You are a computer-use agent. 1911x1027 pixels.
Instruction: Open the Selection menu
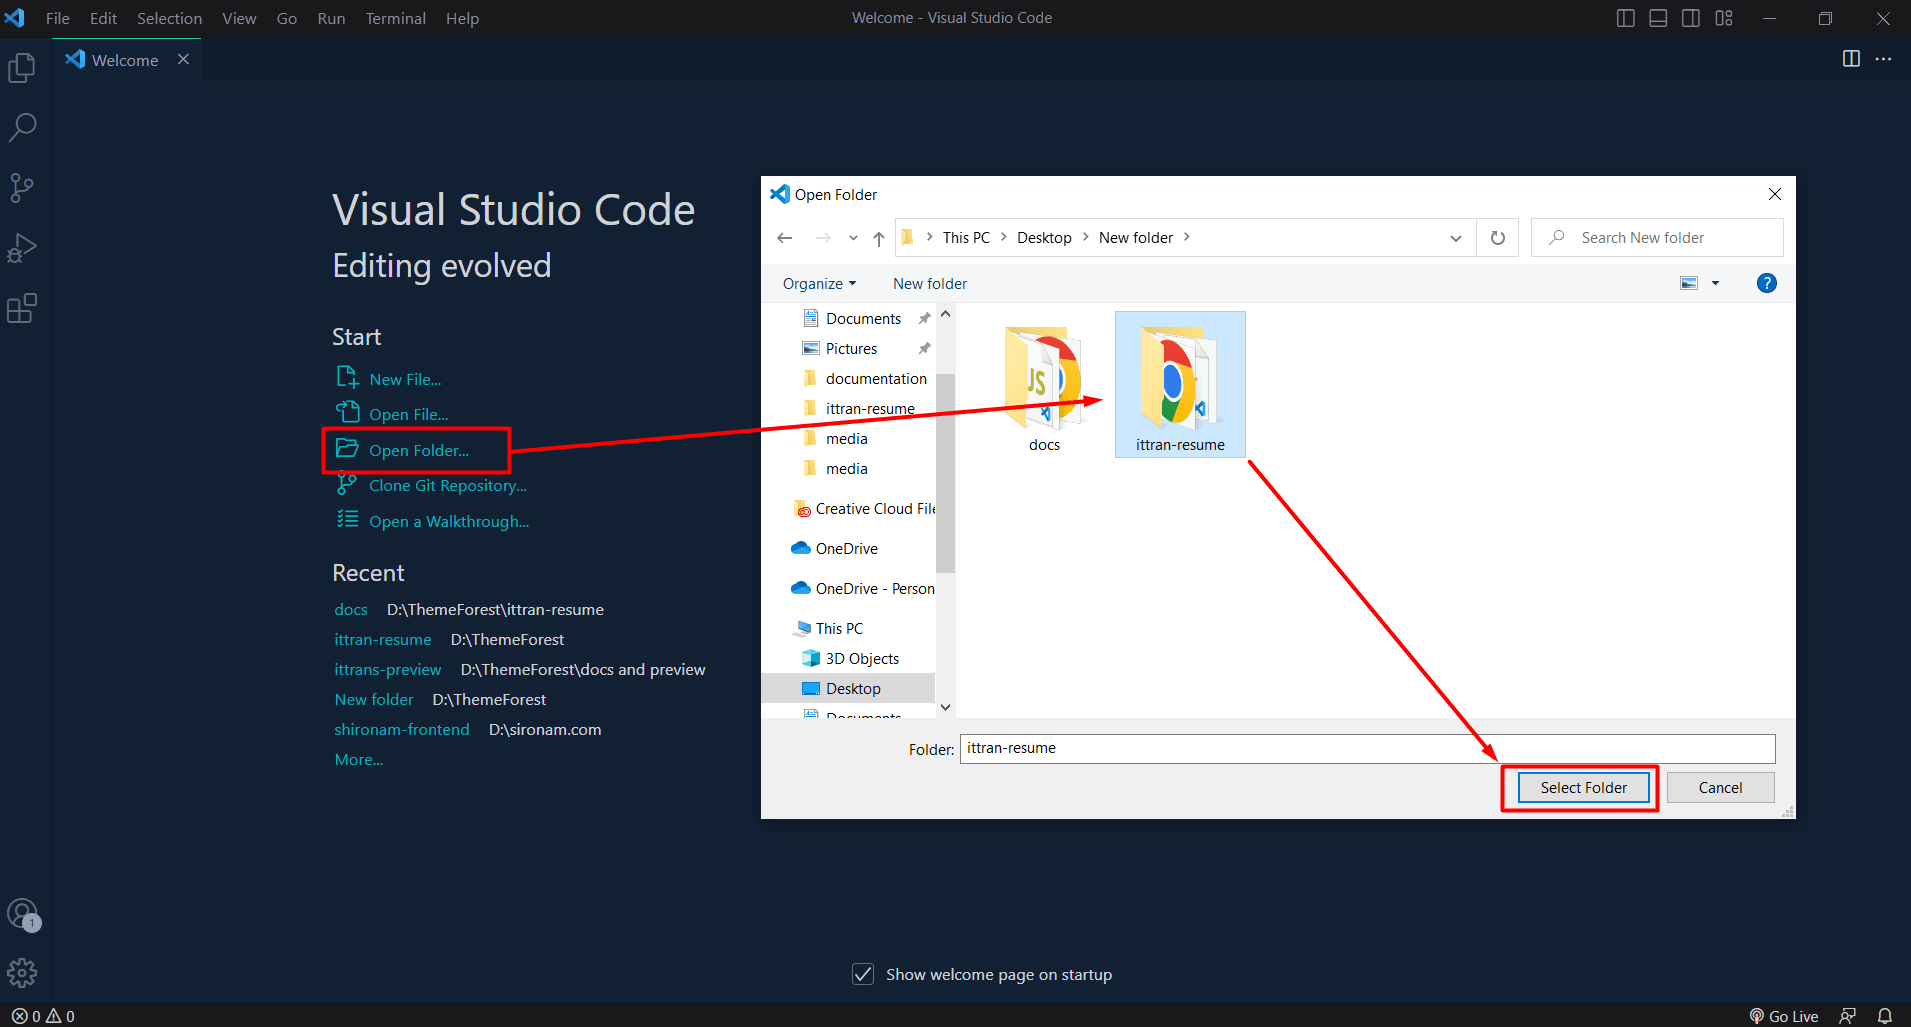[169, 18]
